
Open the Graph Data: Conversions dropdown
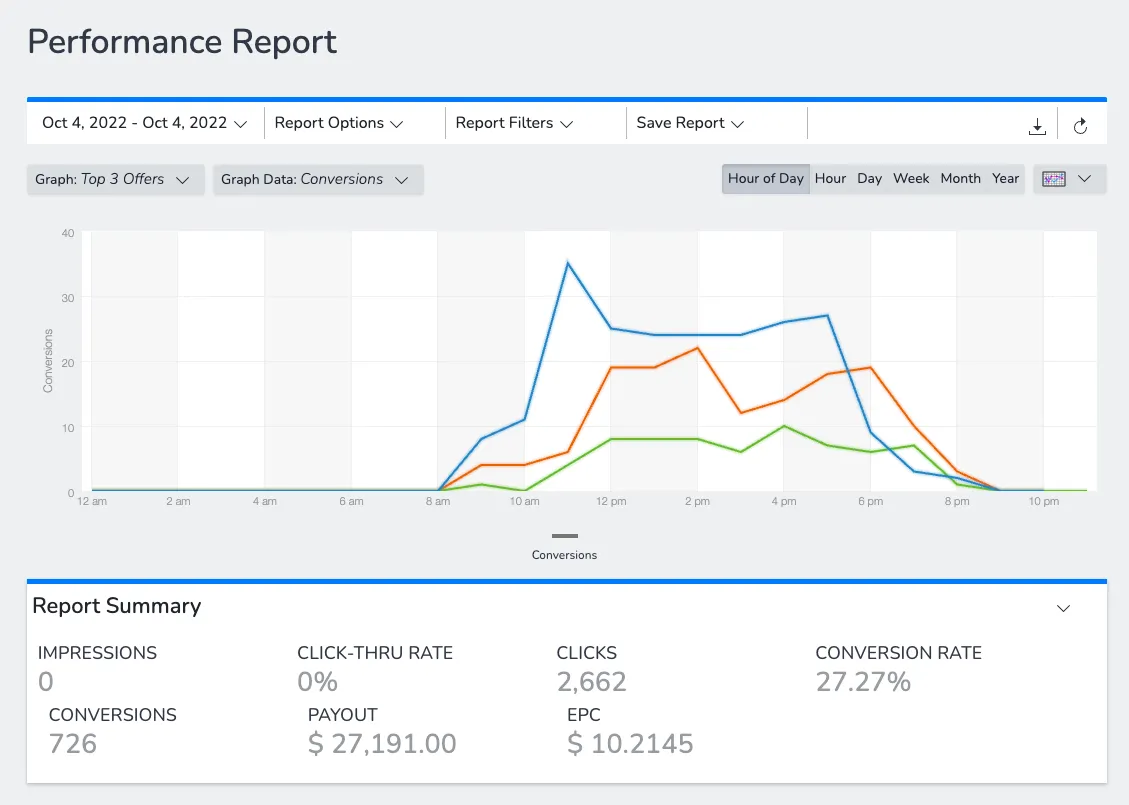tap(318, 179)
